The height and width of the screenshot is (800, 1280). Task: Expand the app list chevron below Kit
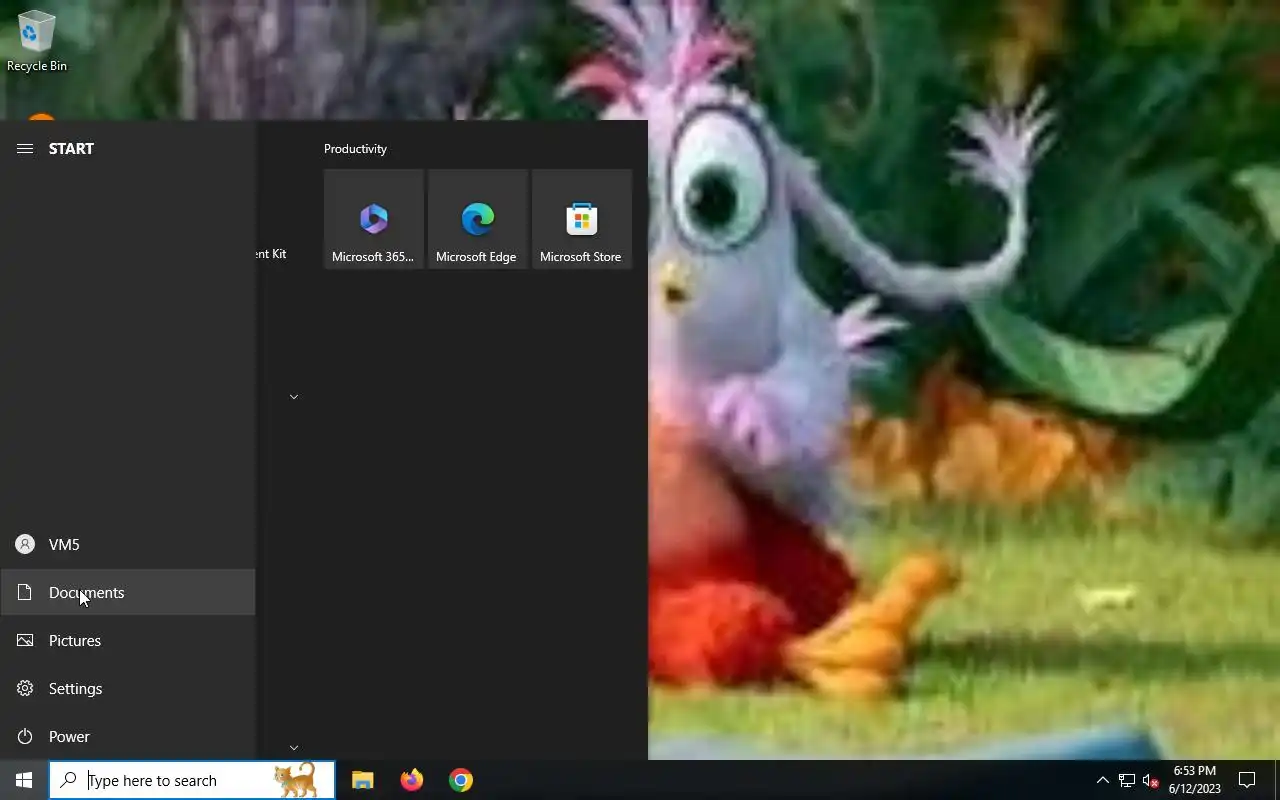click(294, 397)
